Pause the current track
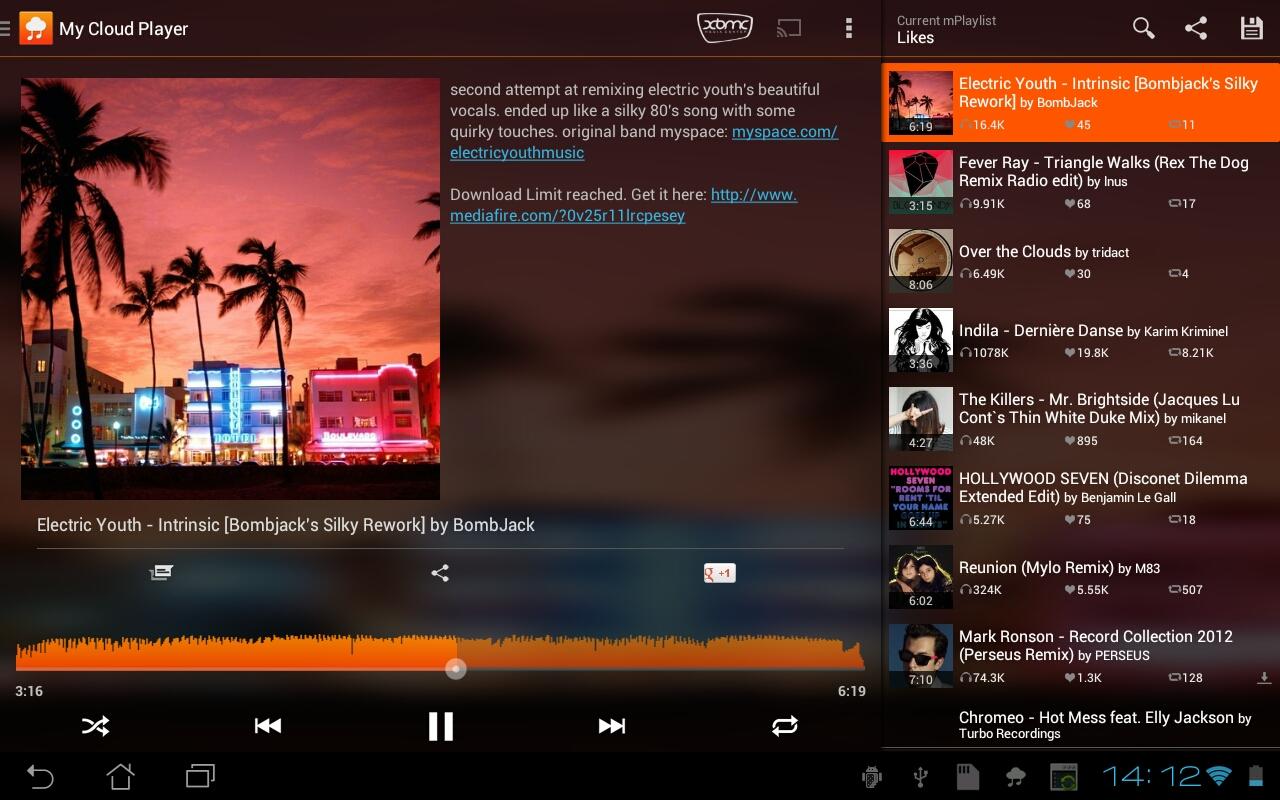Viewport: 1280px width, 800px height. point(441,726)
